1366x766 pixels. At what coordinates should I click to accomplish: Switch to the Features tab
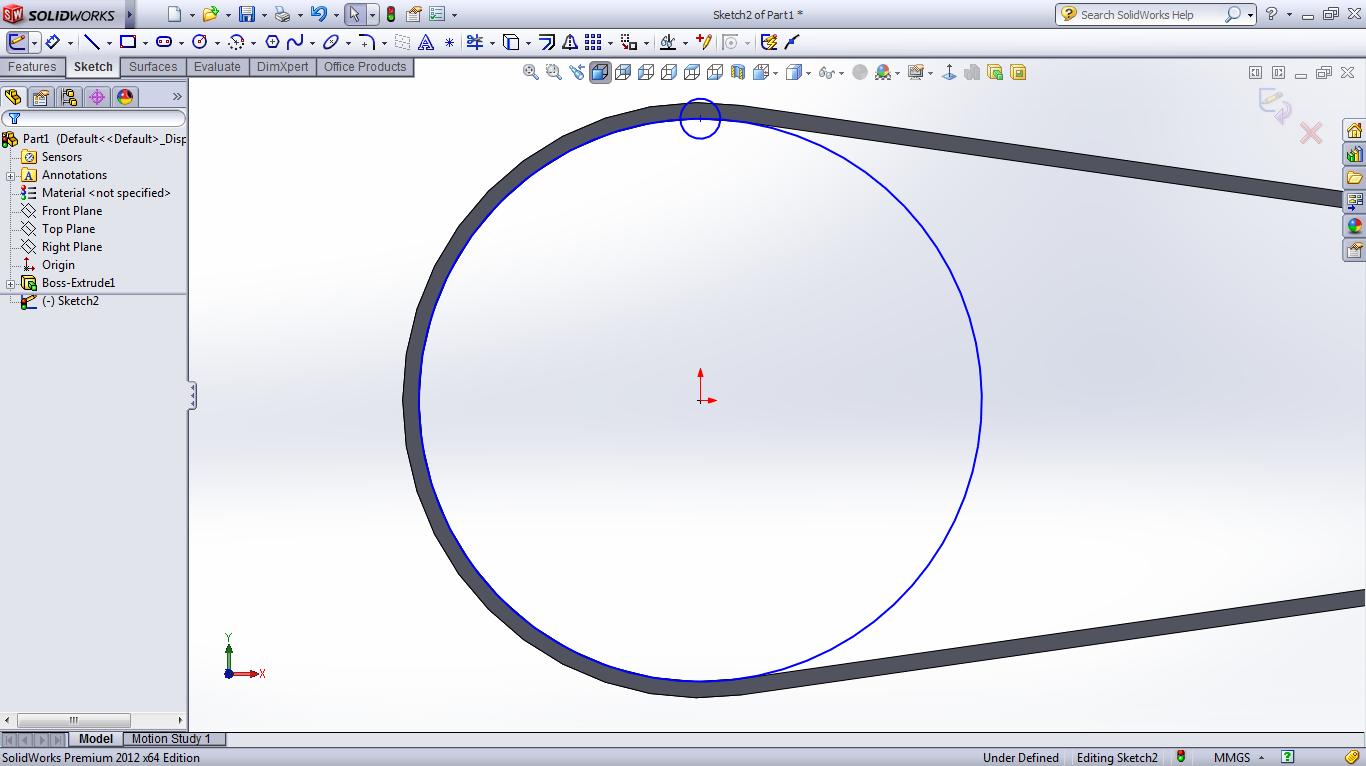pyautogui.click(x=32, y=67)
